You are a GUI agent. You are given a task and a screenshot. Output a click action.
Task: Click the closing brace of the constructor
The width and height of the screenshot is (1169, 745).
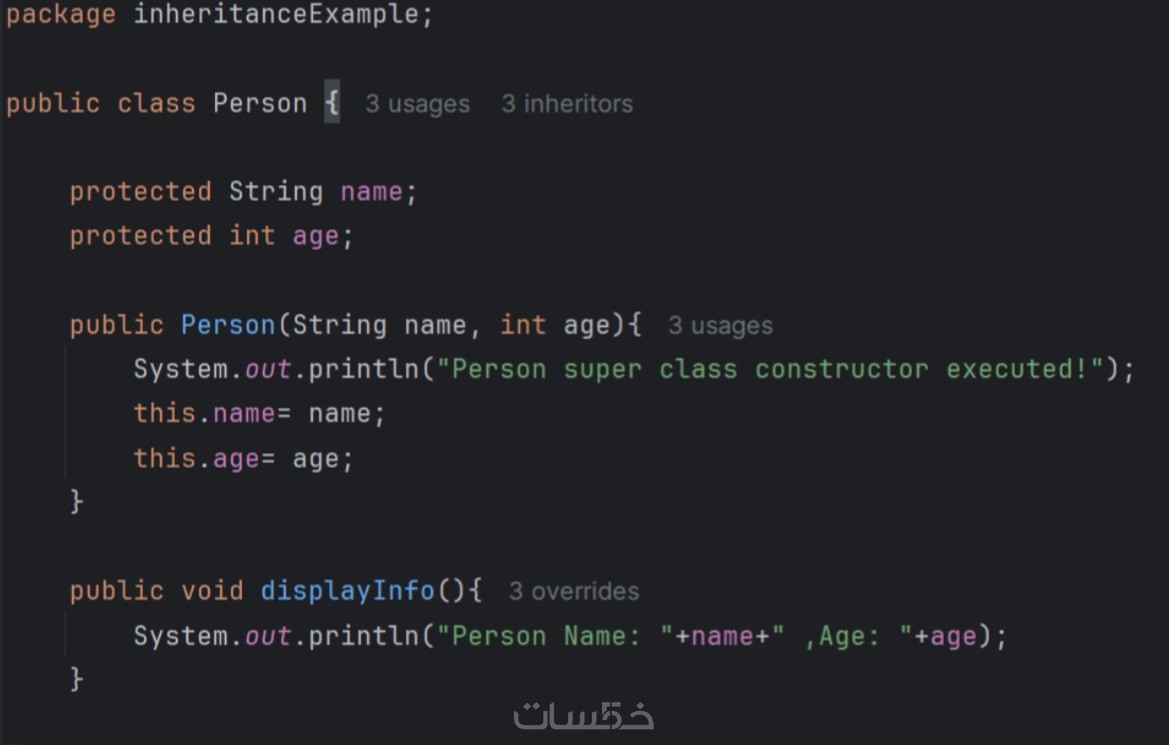(x=77, y=501)
